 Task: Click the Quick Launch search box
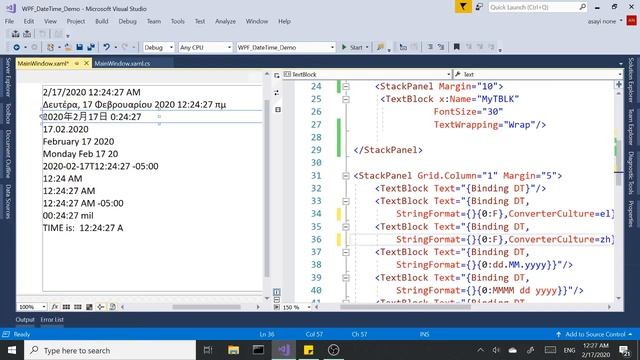(538, 7)
